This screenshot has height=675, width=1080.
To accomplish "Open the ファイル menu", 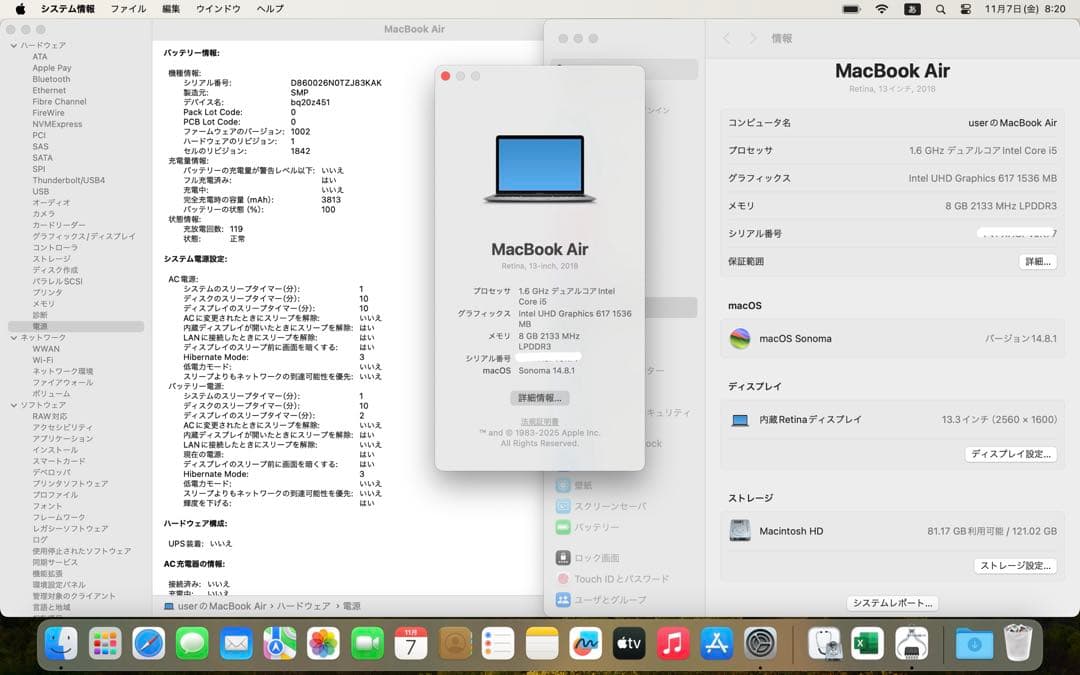I will [130, 8].
